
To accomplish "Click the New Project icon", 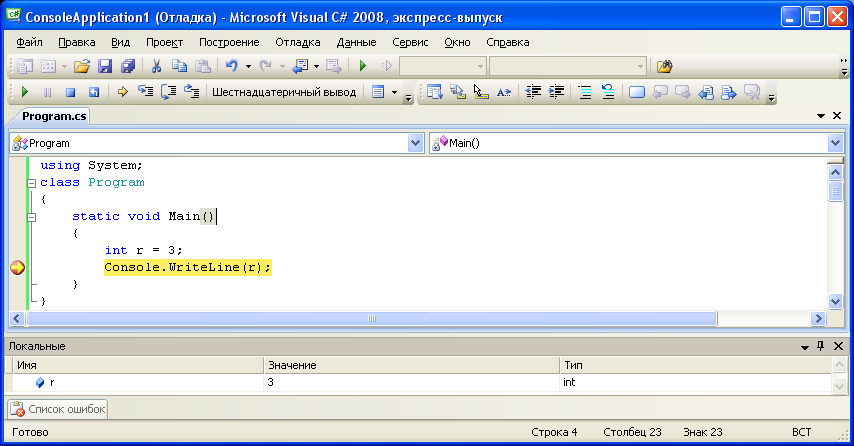I will (25, 66).
